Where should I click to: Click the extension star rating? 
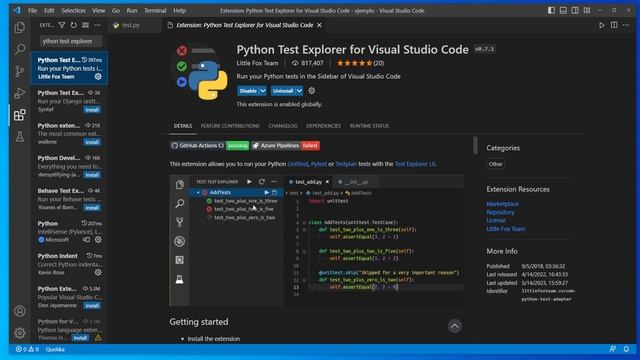[x=354, y=63]
